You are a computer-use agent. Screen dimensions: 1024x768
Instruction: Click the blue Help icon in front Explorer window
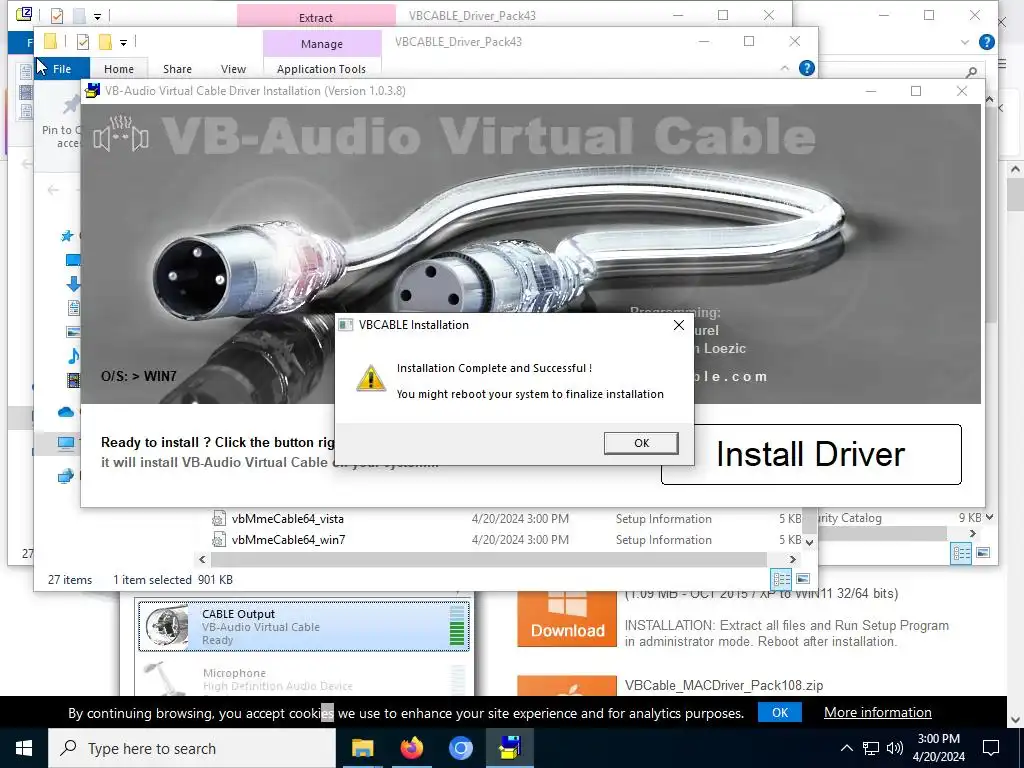point(807,68)
